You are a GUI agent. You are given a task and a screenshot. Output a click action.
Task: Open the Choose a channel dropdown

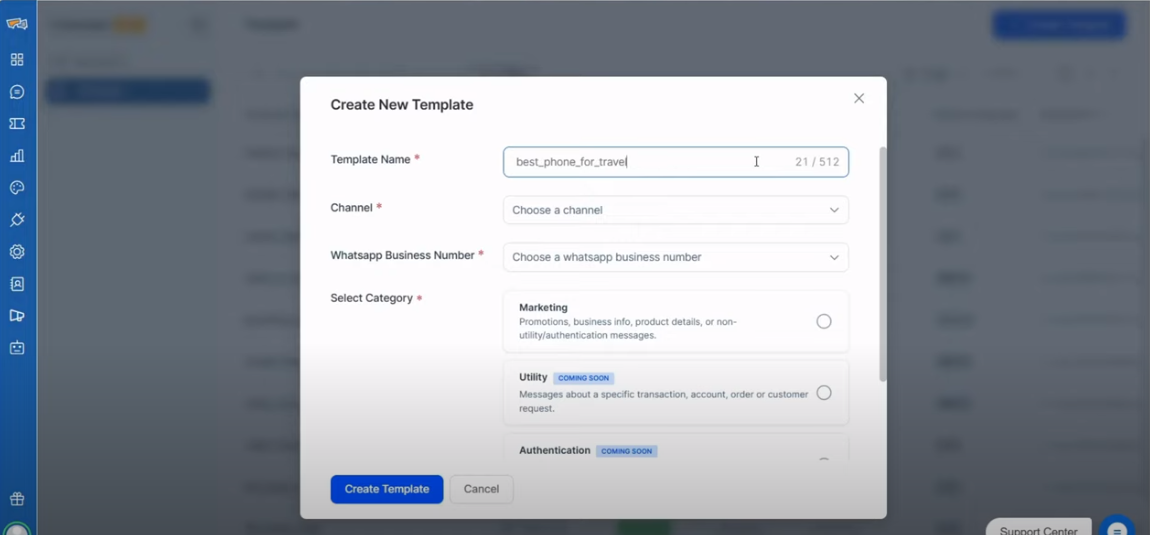pos(675,210)
